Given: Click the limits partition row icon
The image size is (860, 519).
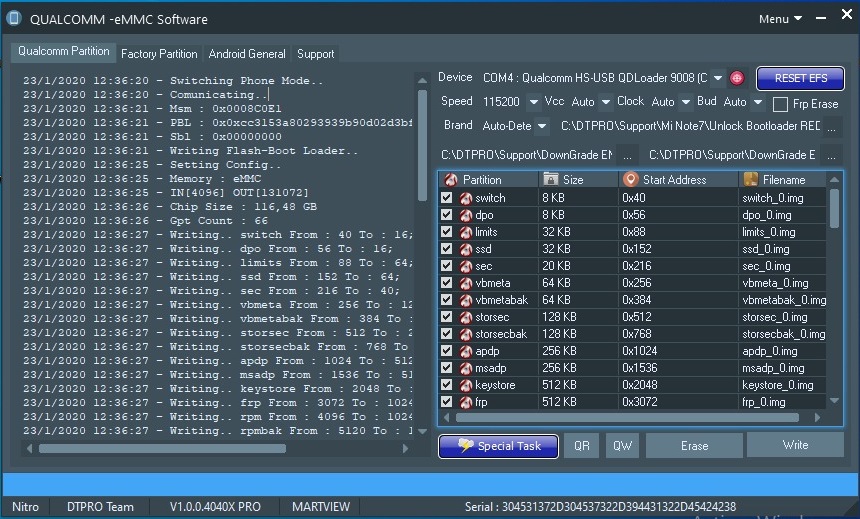Looking at the screenshot, I should click(x=466, y=232).
